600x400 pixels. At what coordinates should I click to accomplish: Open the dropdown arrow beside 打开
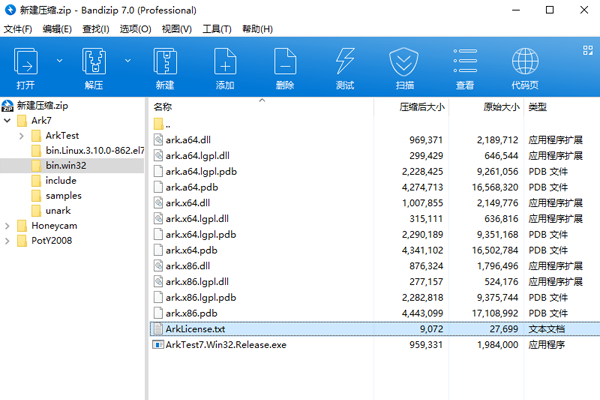(x=58, y=61)
